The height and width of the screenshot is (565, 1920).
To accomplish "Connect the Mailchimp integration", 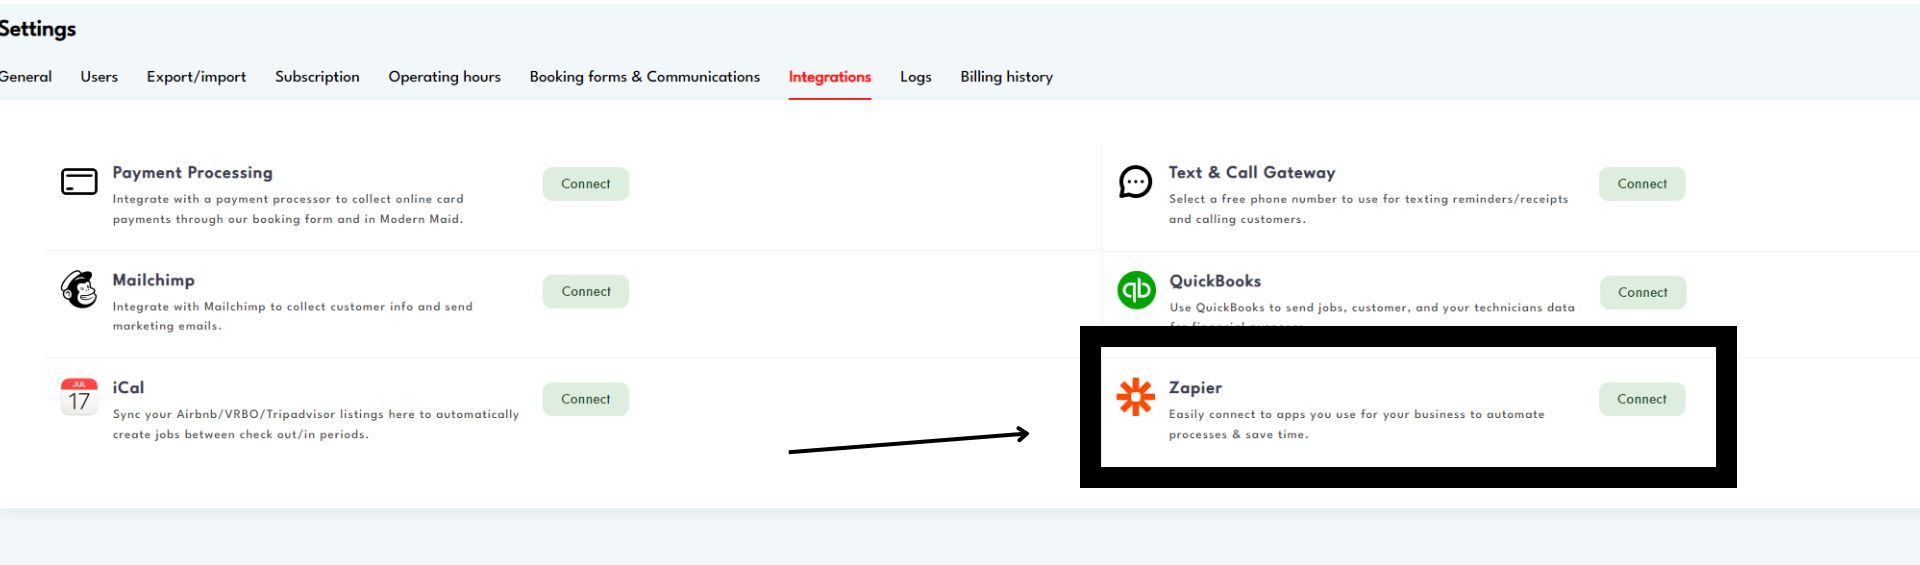I will coord(586,291).
